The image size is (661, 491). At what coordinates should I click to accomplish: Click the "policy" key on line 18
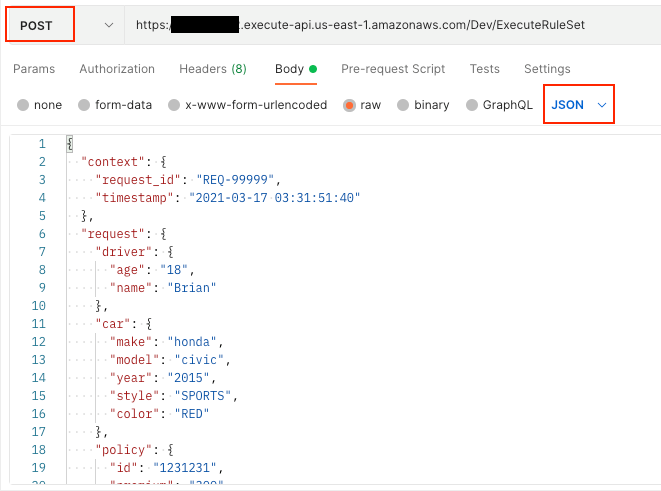(x=124, y=450)
